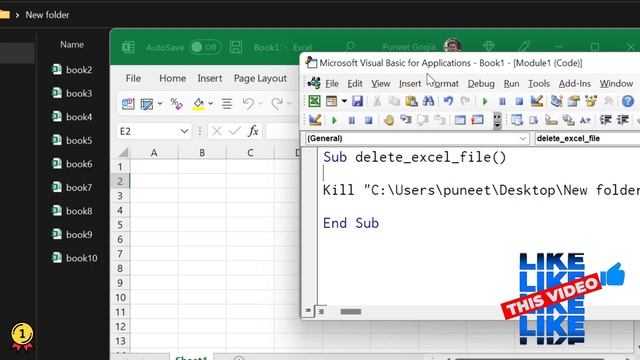This screenshot has height=360, width=640.
Task: Save Book1 using the VBA floppy icon
Action: click(x=357, y=101)
